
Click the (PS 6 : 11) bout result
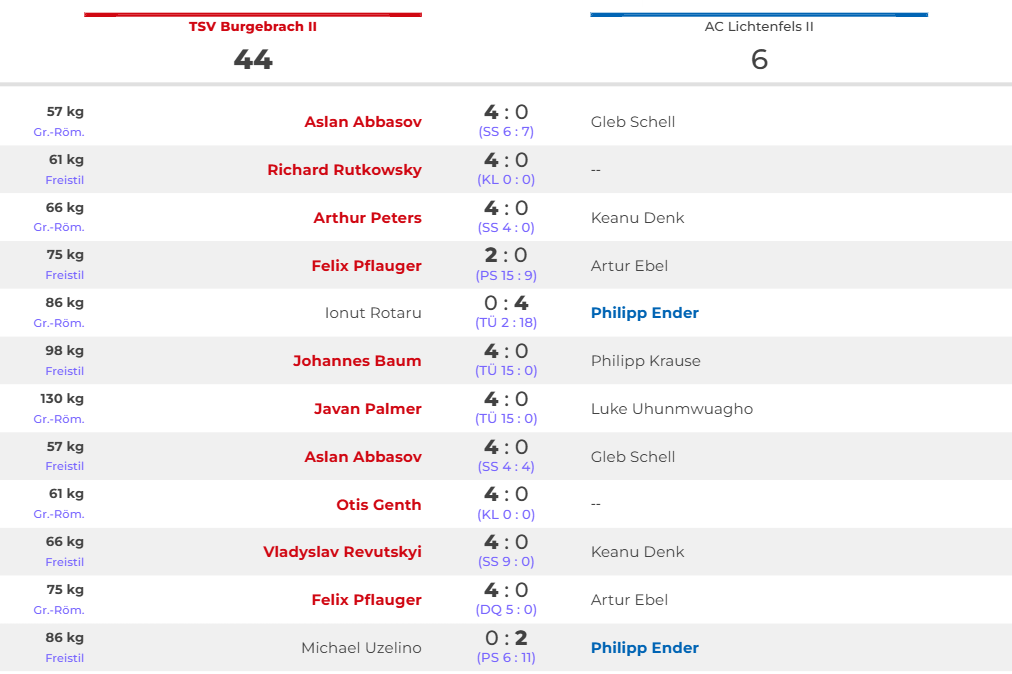coord(505,658)
